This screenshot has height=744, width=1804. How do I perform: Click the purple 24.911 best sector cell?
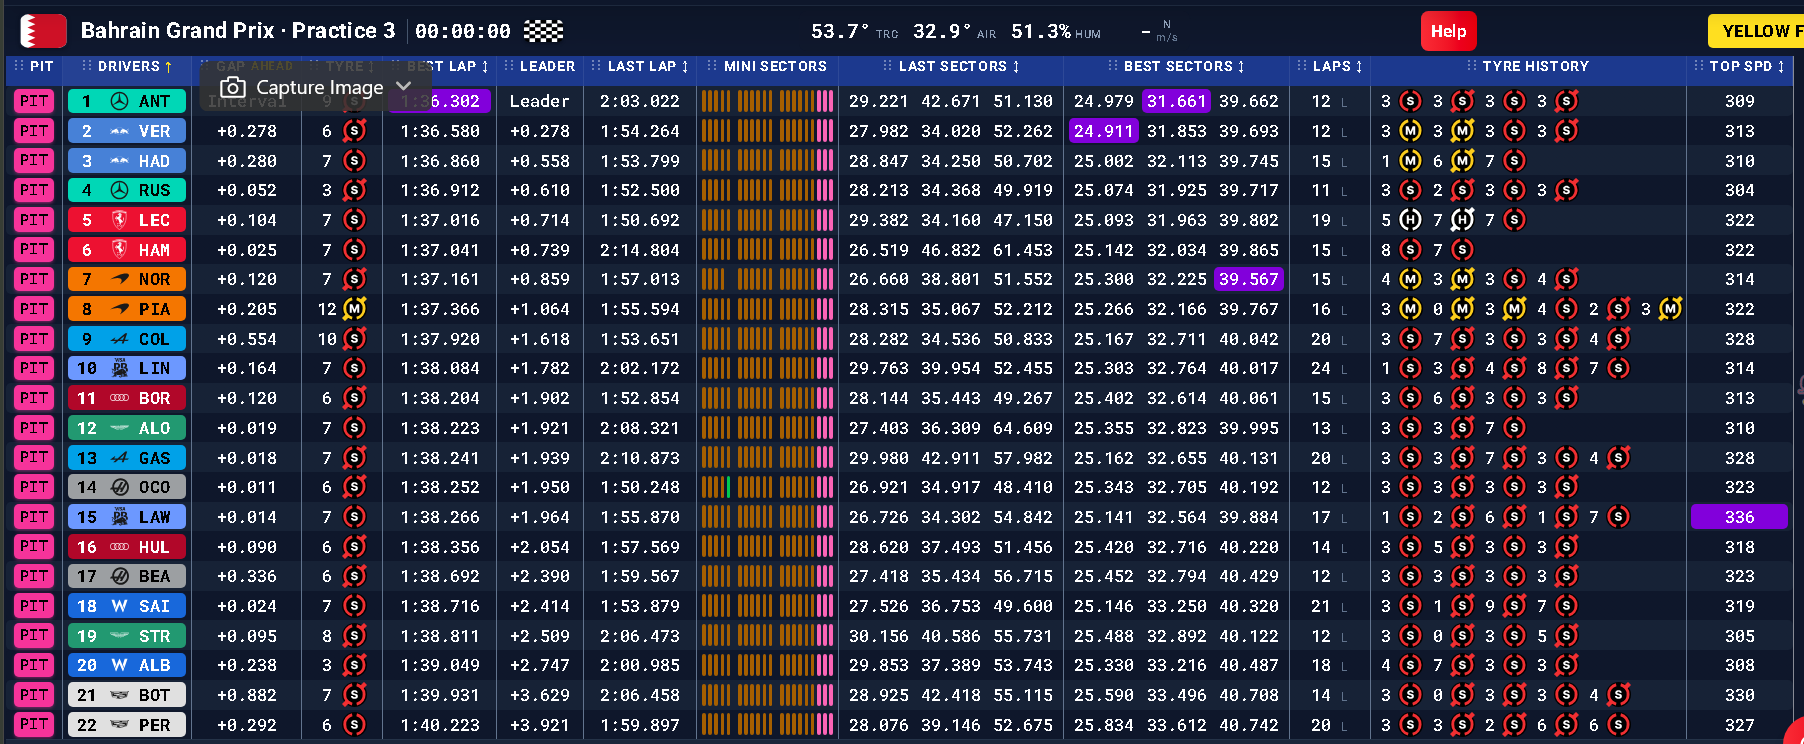[x=1104, y=131]
